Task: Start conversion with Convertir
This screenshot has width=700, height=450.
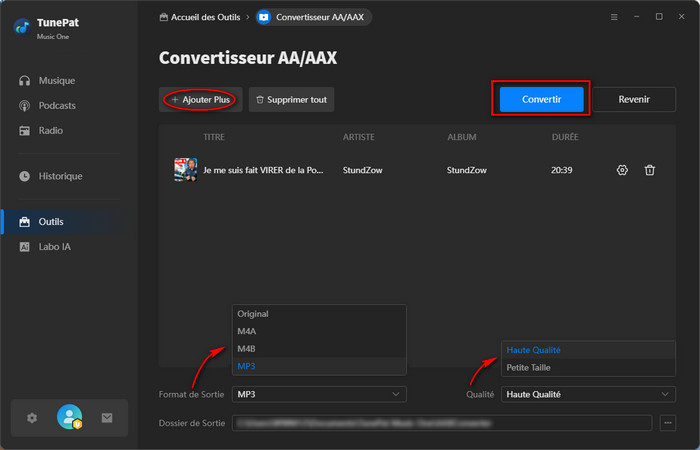Action: [x=542, y=99]
